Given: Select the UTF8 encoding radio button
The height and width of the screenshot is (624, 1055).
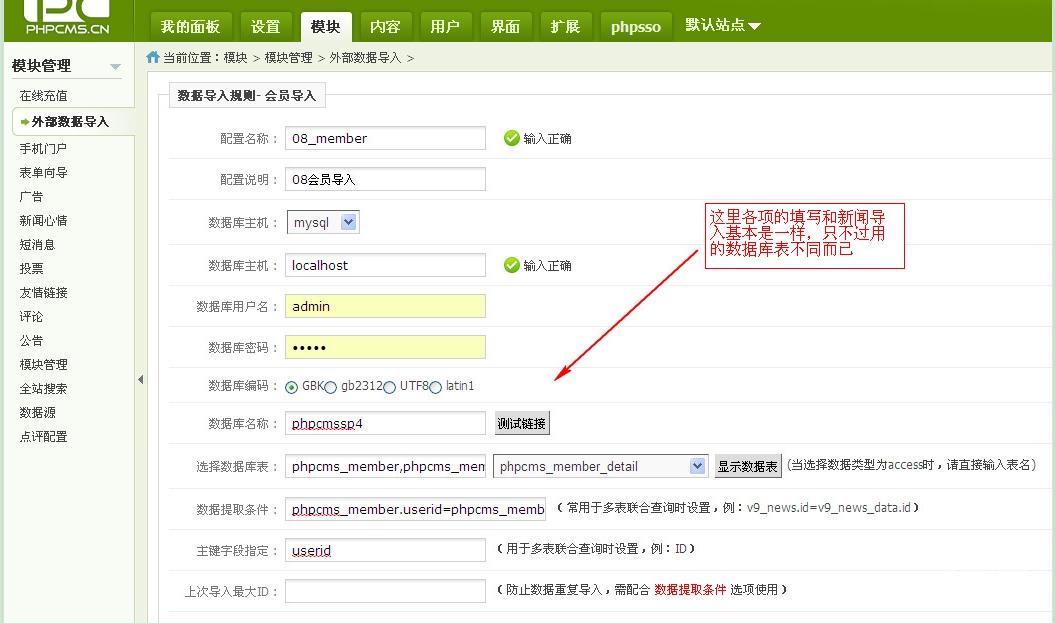Looking at the screenshot, I should (390, 387).
